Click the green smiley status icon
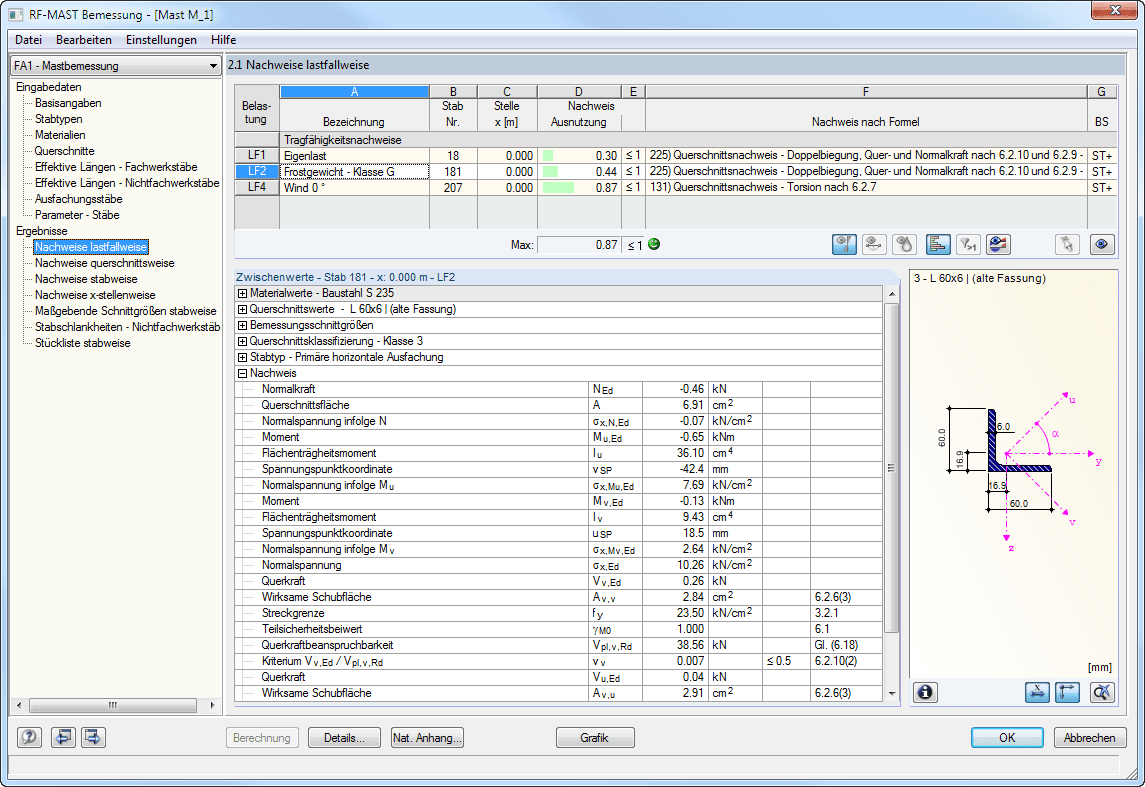Viewport: 1145px width, 787px height. (654, 245)
